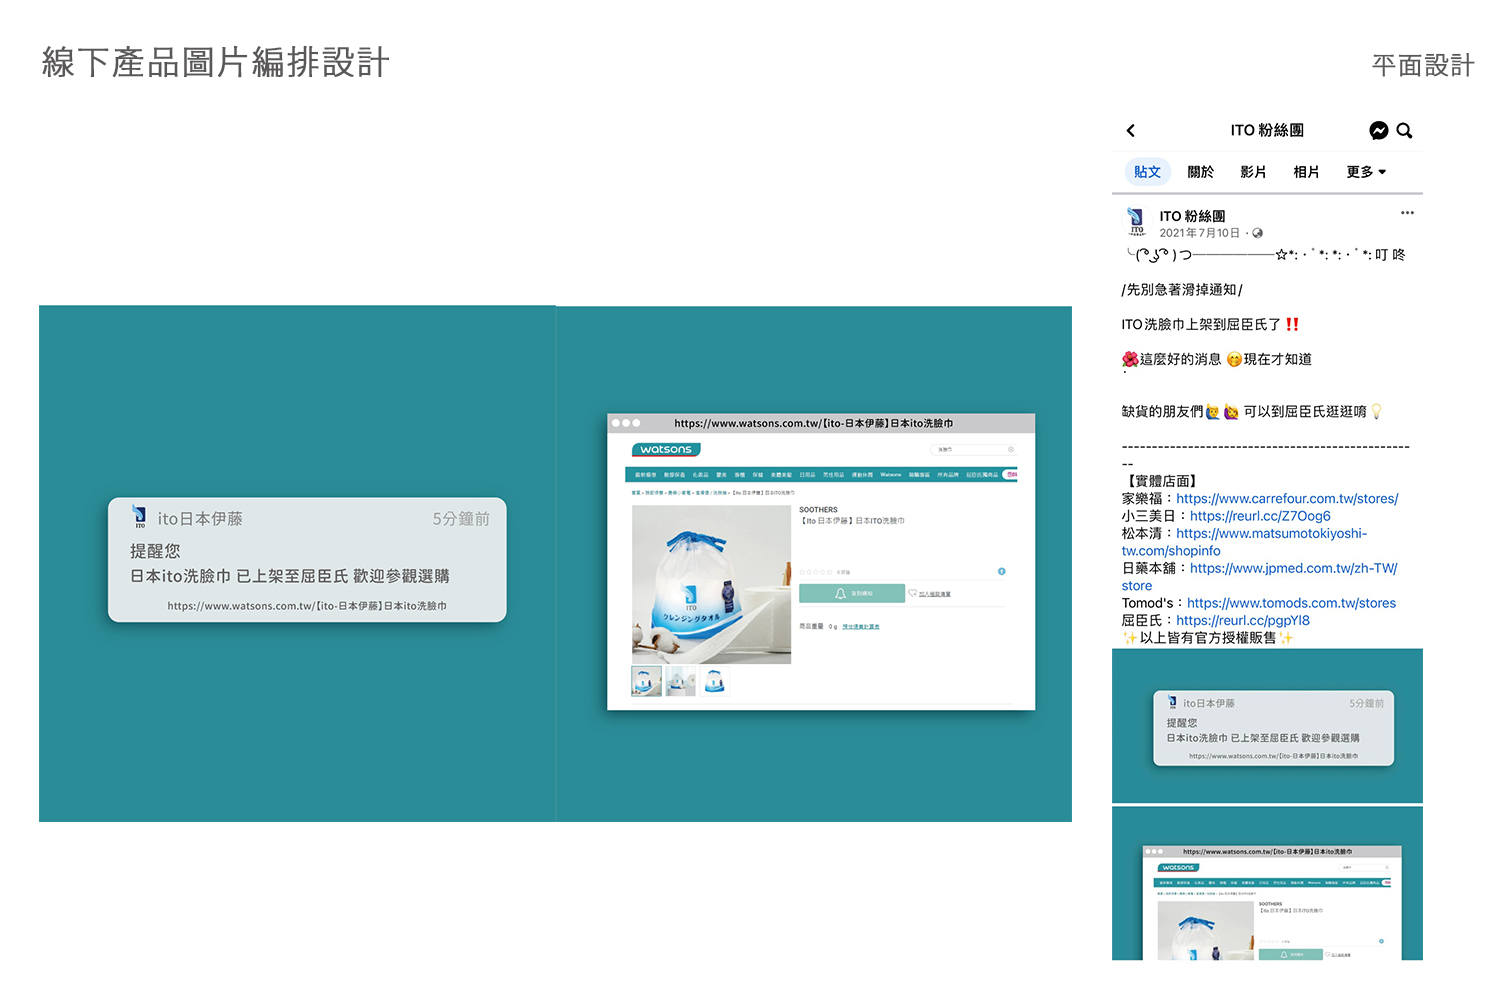Open the Messenger icon in page header

1378,130
